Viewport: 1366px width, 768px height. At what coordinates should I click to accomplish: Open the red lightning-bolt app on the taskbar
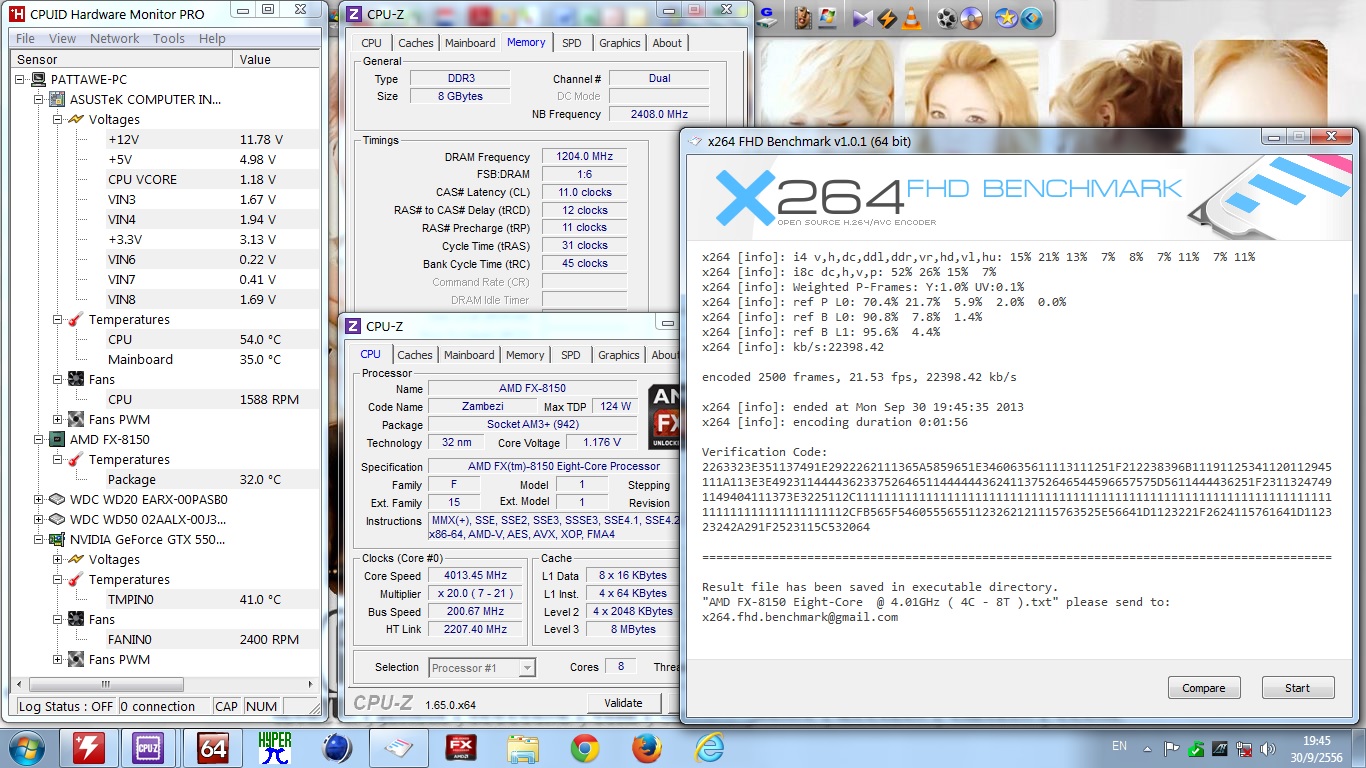point(89,747)
